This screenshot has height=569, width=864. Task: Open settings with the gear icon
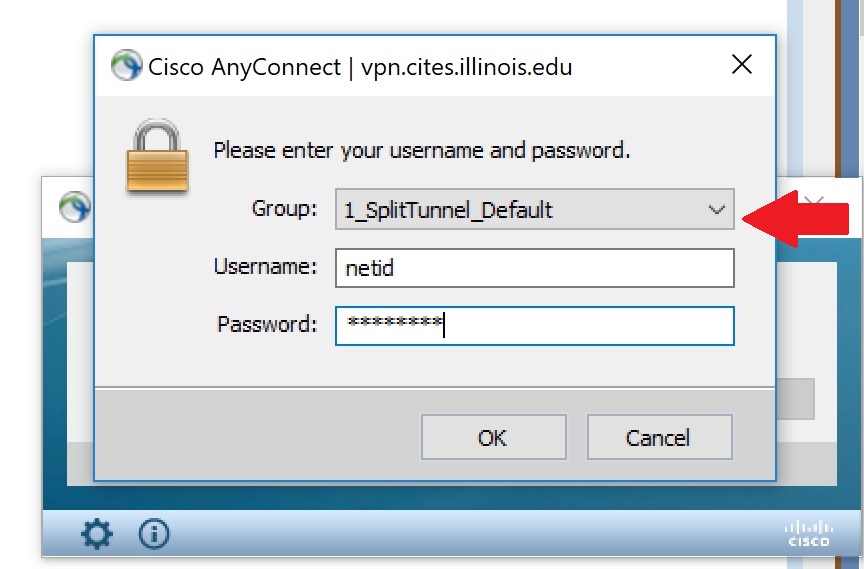(x=96, y=535)
